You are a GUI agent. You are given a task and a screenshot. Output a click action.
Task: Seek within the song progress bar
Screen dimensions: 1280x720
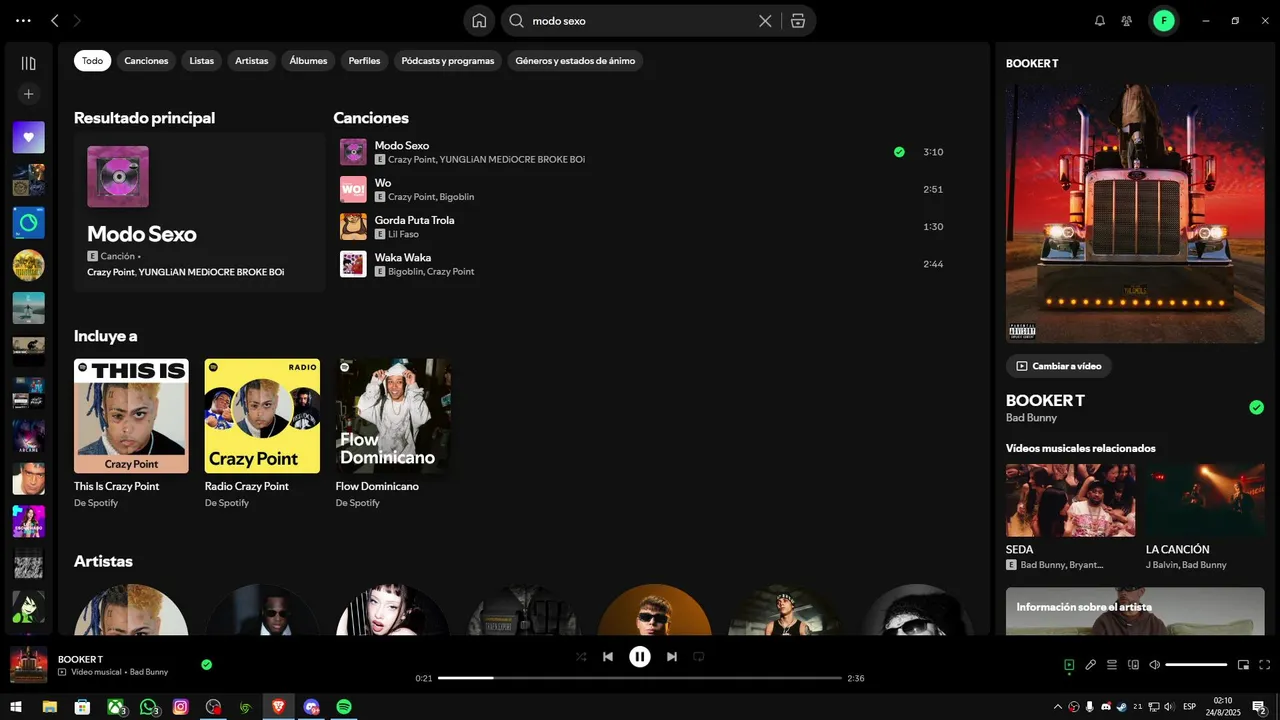(x=640, y=678)
